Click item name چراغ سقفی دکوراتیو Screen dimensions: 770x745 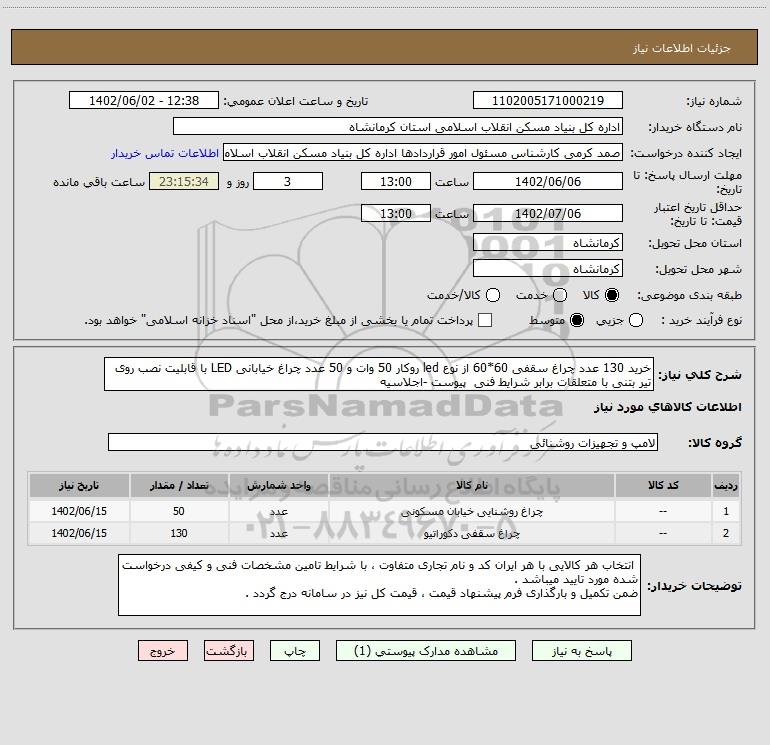pos(471,533)
